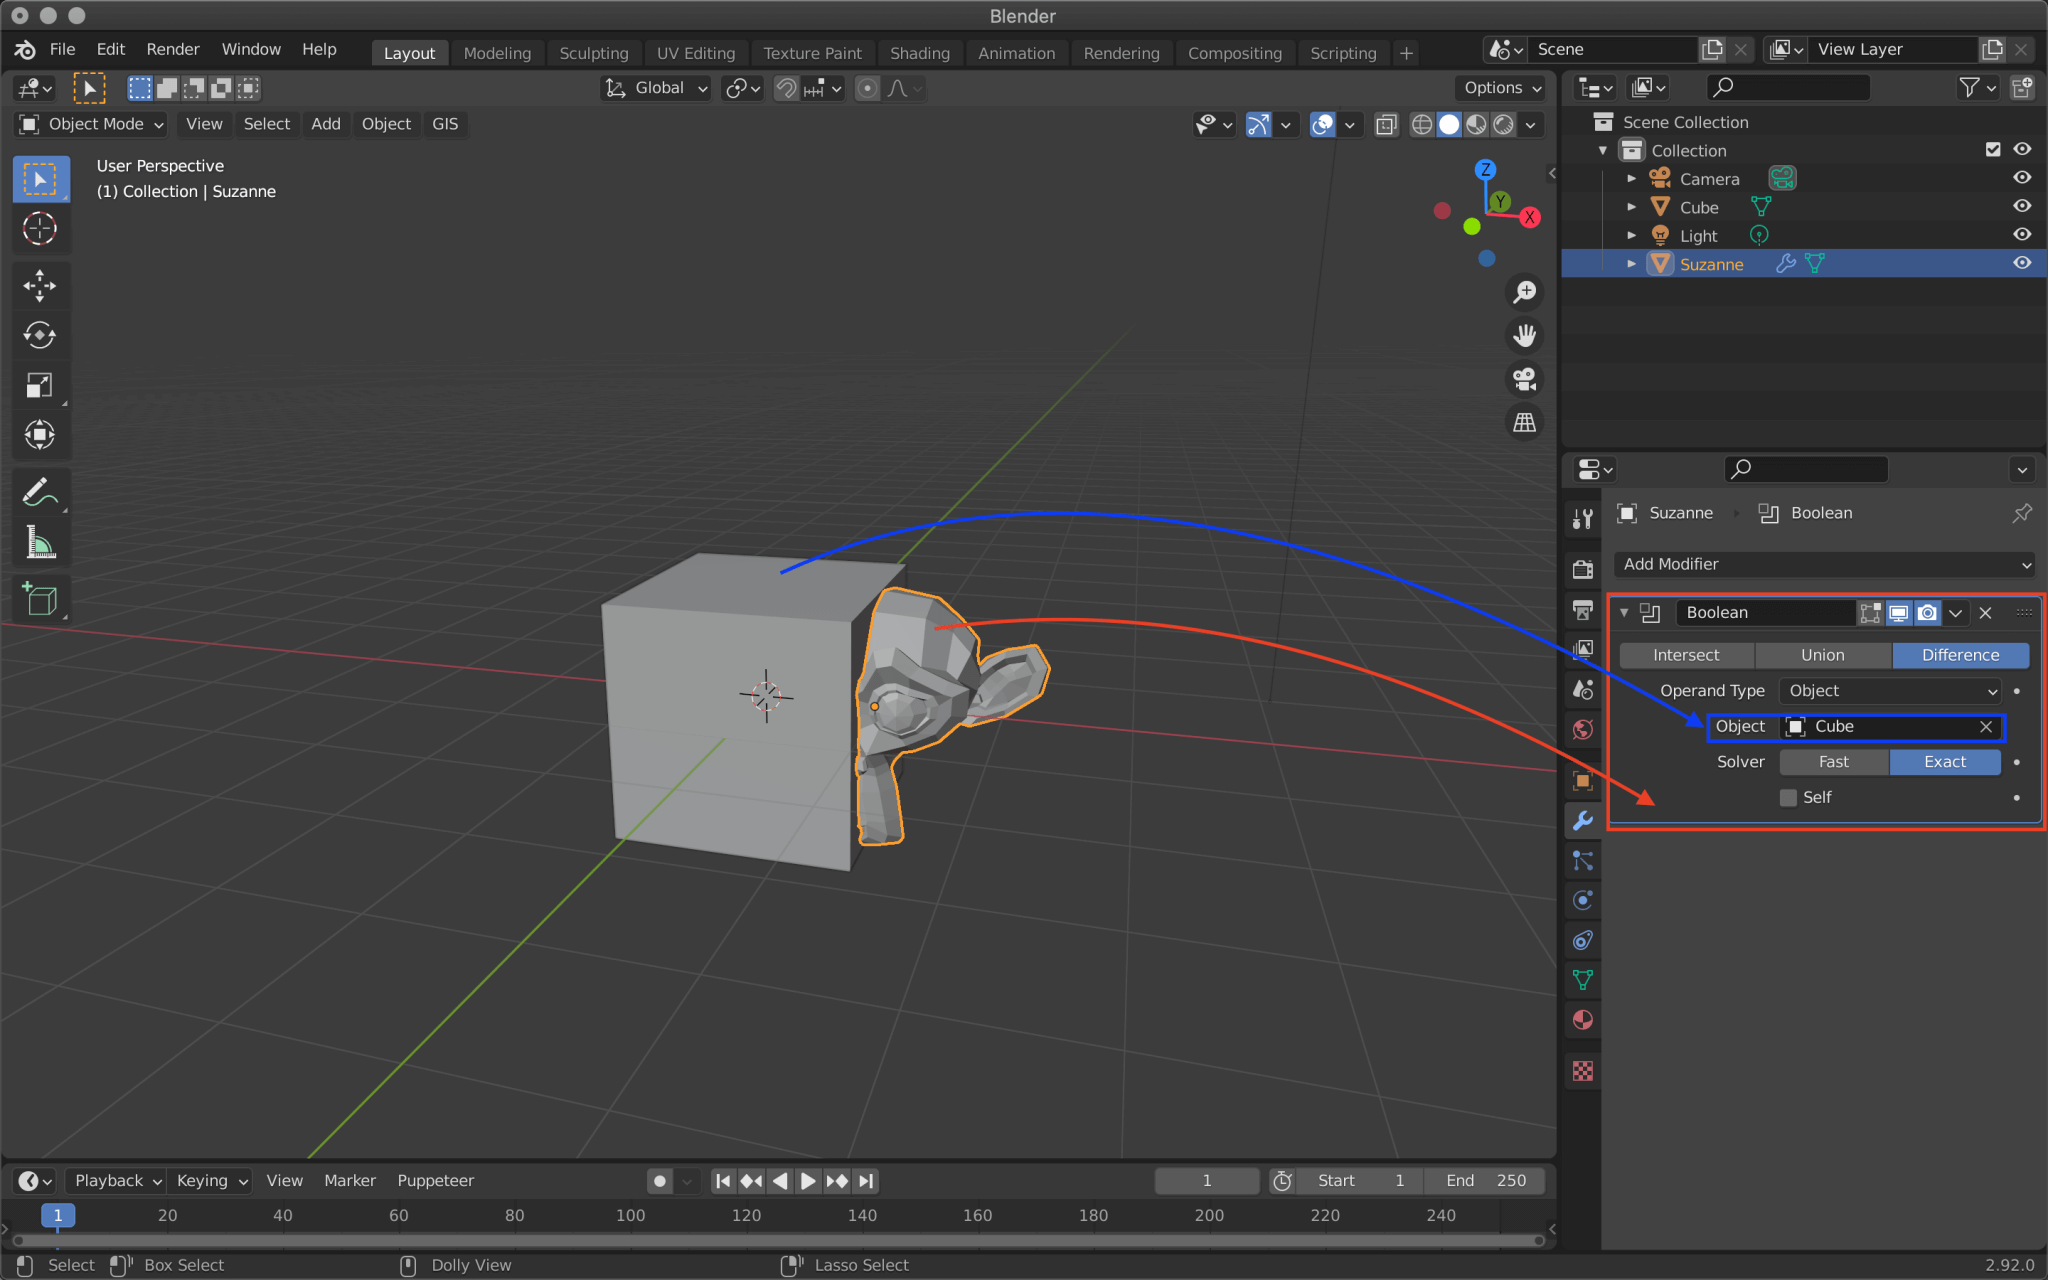Click frame 1 marker on the timeline

pos(57,1215)
